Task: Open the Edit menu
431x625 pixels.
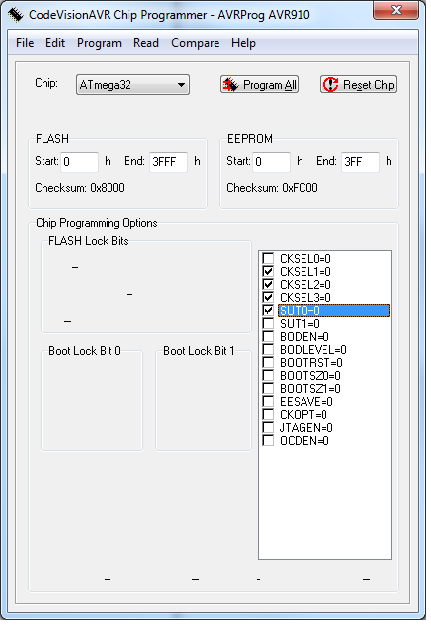Action: 55,43
